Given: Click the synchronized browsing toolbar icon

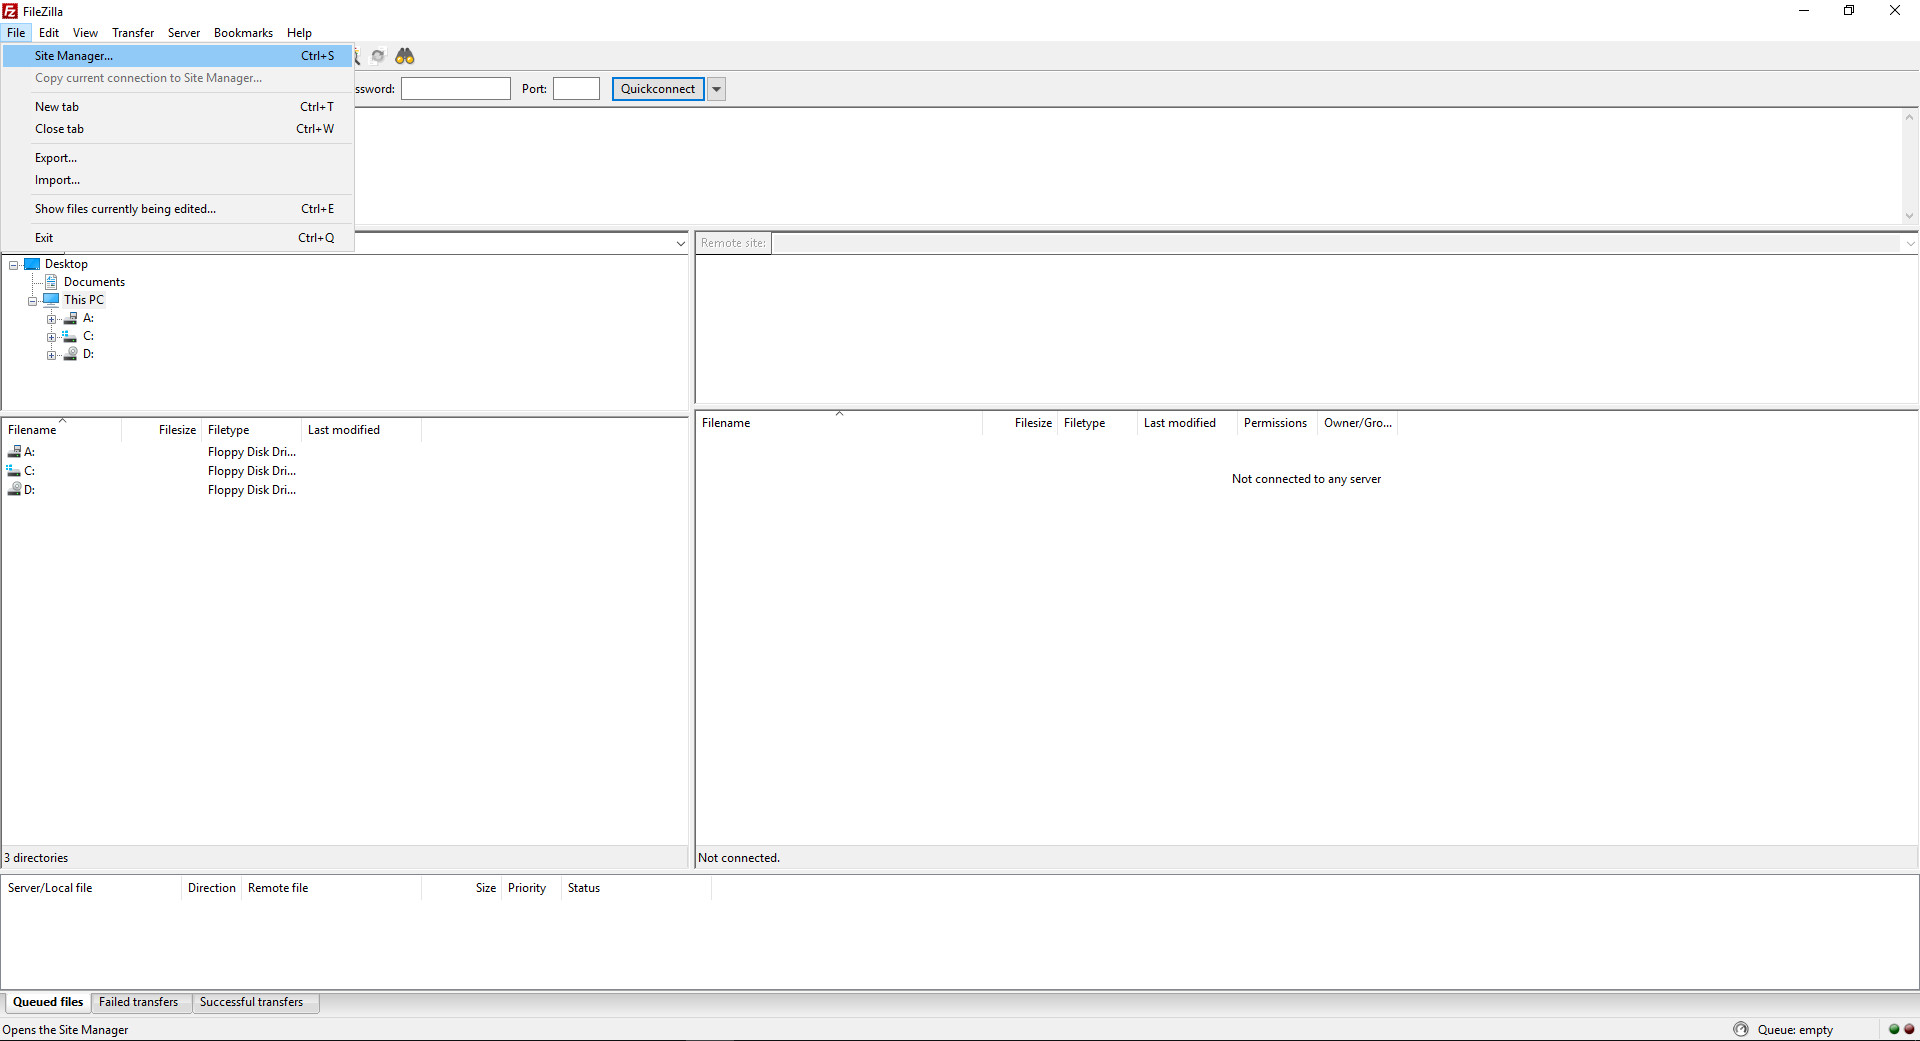Looking at the screenshot, I should pos(378,56).
